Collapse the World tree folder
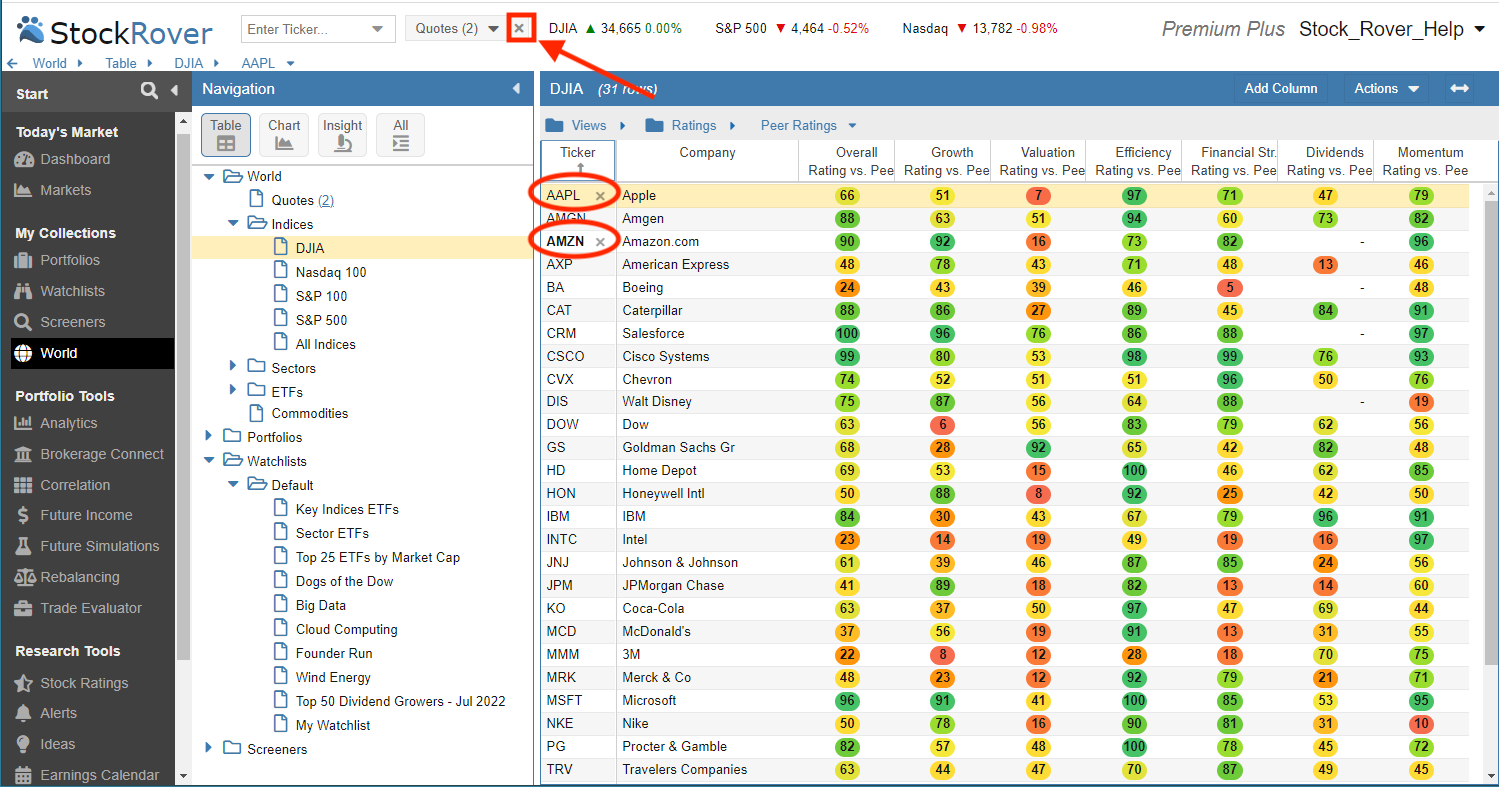The height and width of the screenshot is (787, 1499). pos(209,176)
